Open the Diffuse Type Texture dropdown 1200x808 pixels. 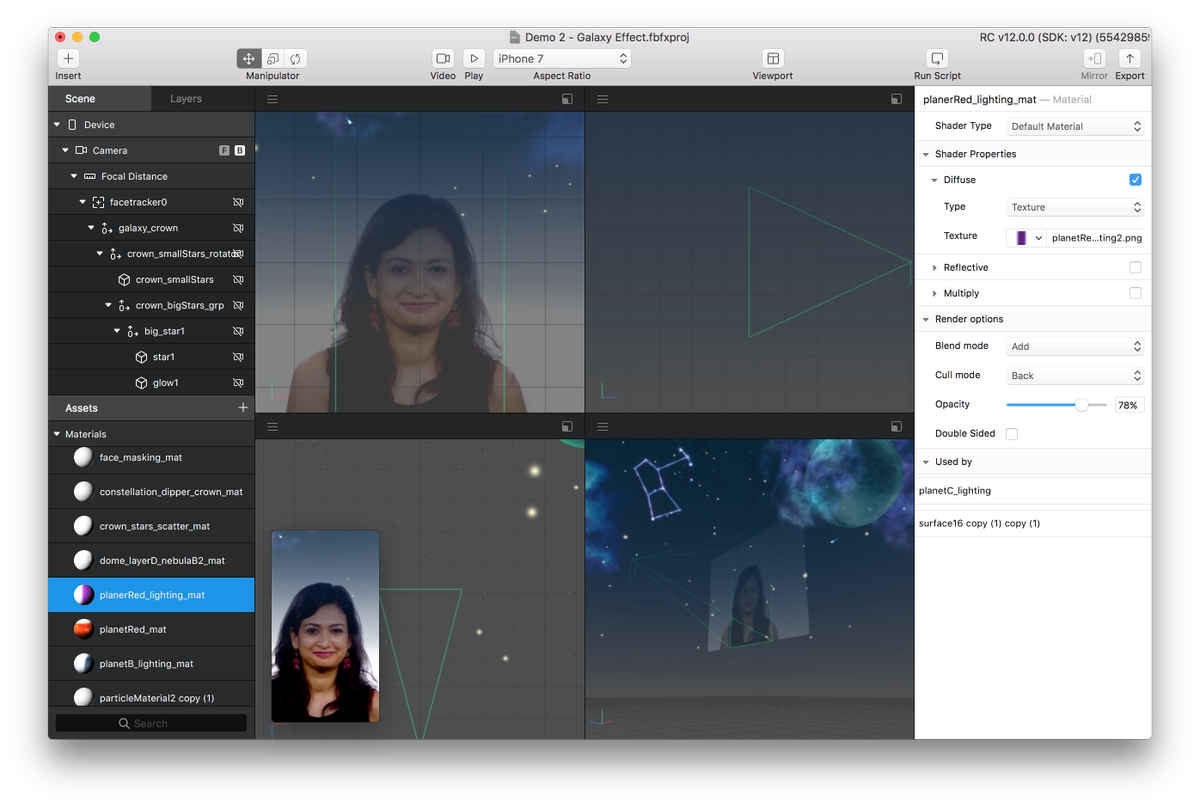click(1075, 207)
